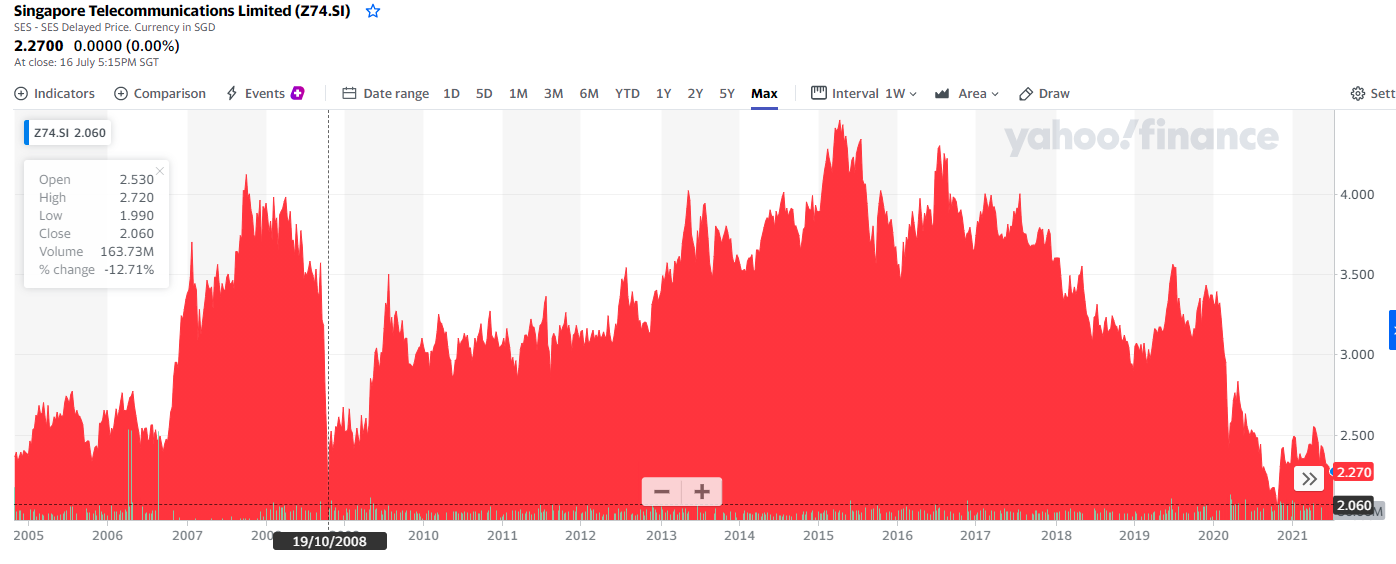This screenshot has width=1396, height=564.
Task: Select the 3M time range
Action: point(553,93)
